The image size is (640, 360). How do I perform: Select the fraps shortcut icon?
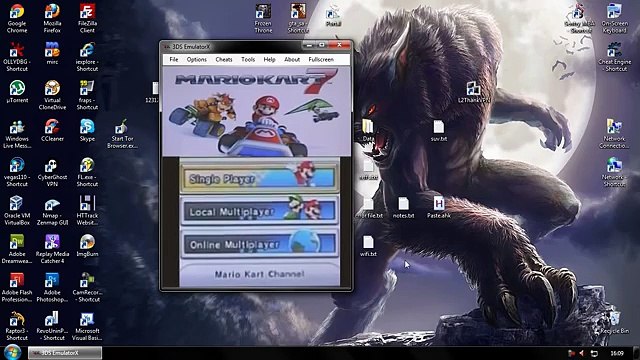coord(87,96)
